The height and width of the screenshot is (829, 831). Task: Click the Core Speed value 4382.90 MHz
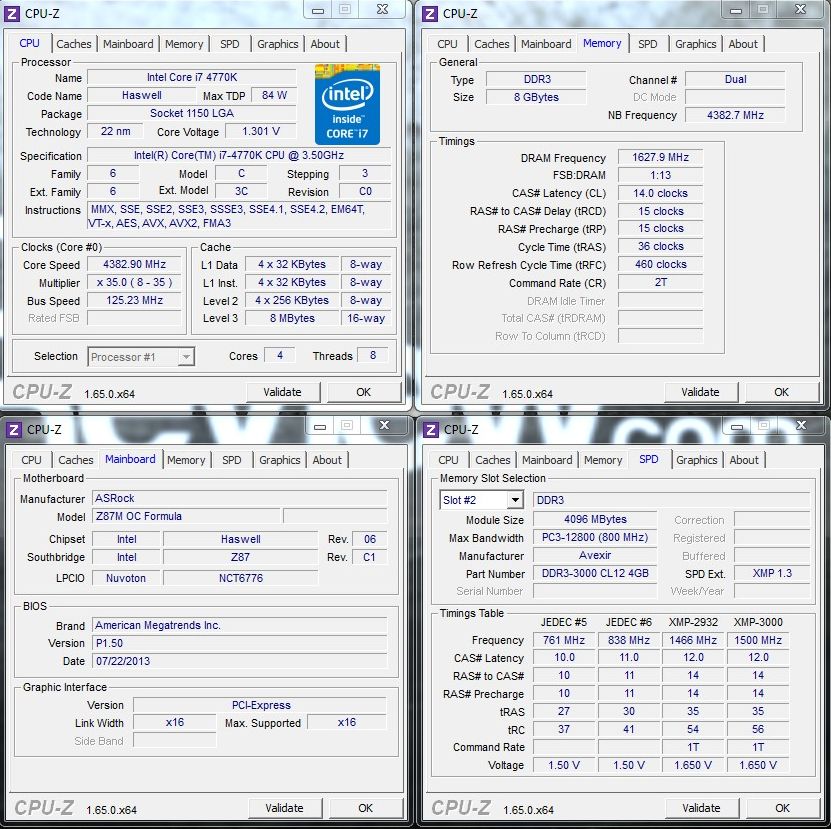click(135, 264)
